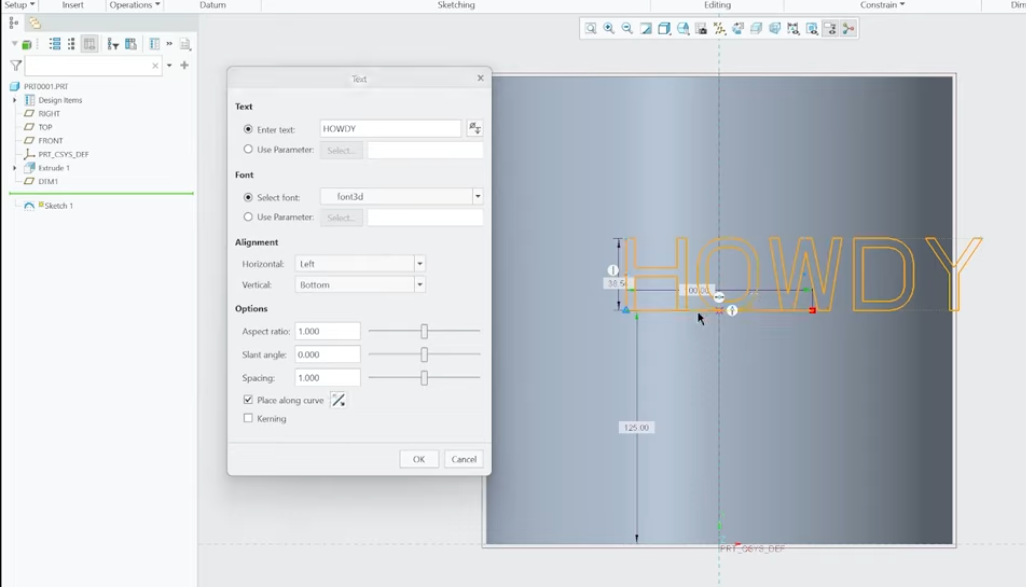The height and width of the screenshot is (587, 1026).
Task: Uncheck the Place along curve checkbox
Action: pos(248,399)
